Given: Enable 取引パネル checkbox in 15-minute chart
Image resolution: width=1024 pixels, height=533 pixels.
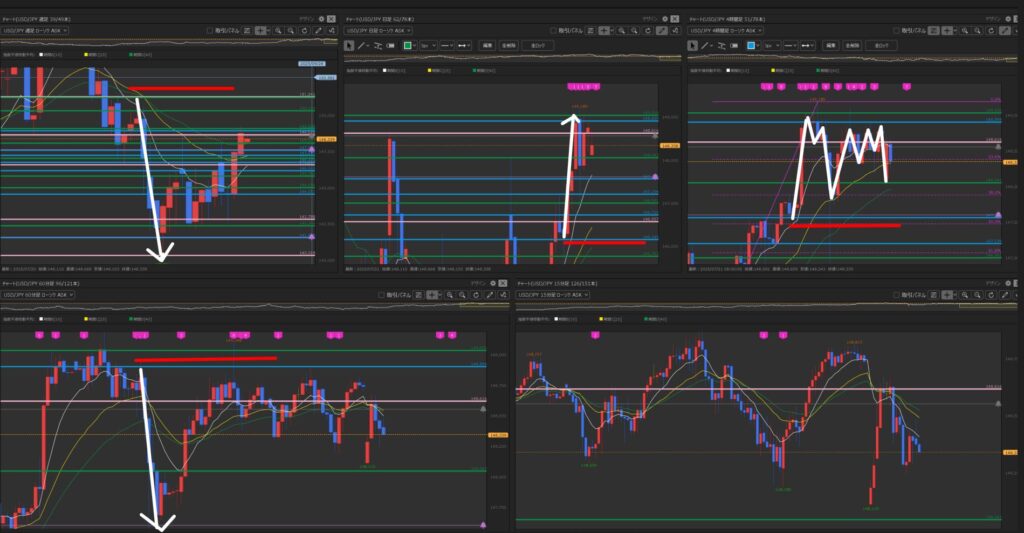Looking at the screenshot, I should pos(896,295).
